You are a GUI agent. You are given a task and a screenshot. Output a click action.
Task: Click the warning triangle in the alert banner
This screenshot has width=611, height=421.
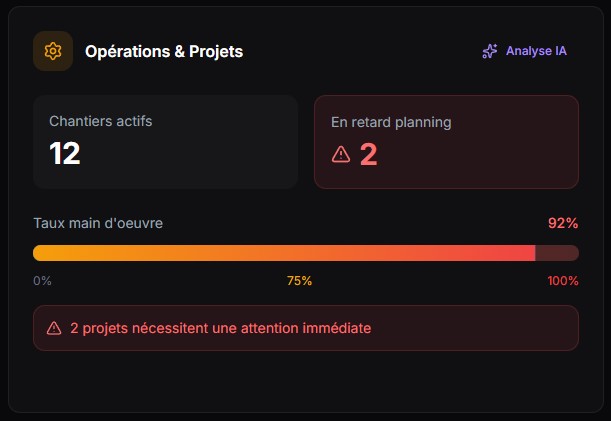[54, 328]
